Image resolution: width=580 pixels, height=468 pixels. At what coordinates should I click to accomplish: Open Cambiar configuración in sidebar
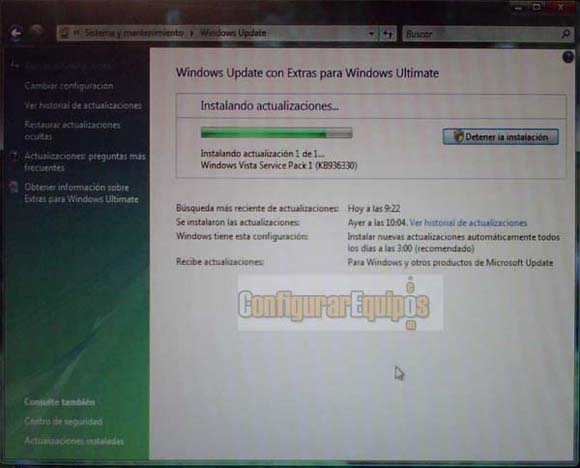69,86
